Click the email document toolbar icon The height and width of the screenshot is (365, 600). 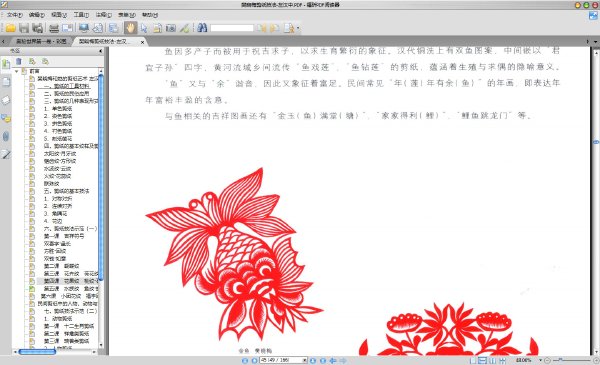67,28
